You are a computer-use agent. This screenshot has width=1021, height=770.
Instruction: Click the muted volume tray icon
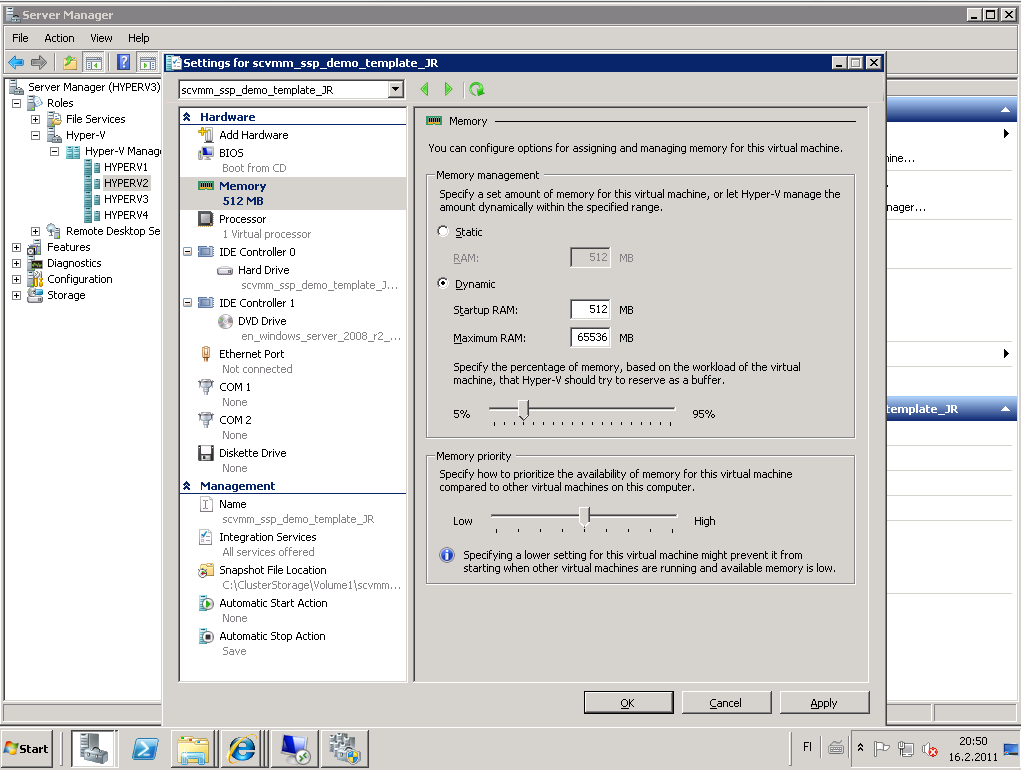click(929, 749)
